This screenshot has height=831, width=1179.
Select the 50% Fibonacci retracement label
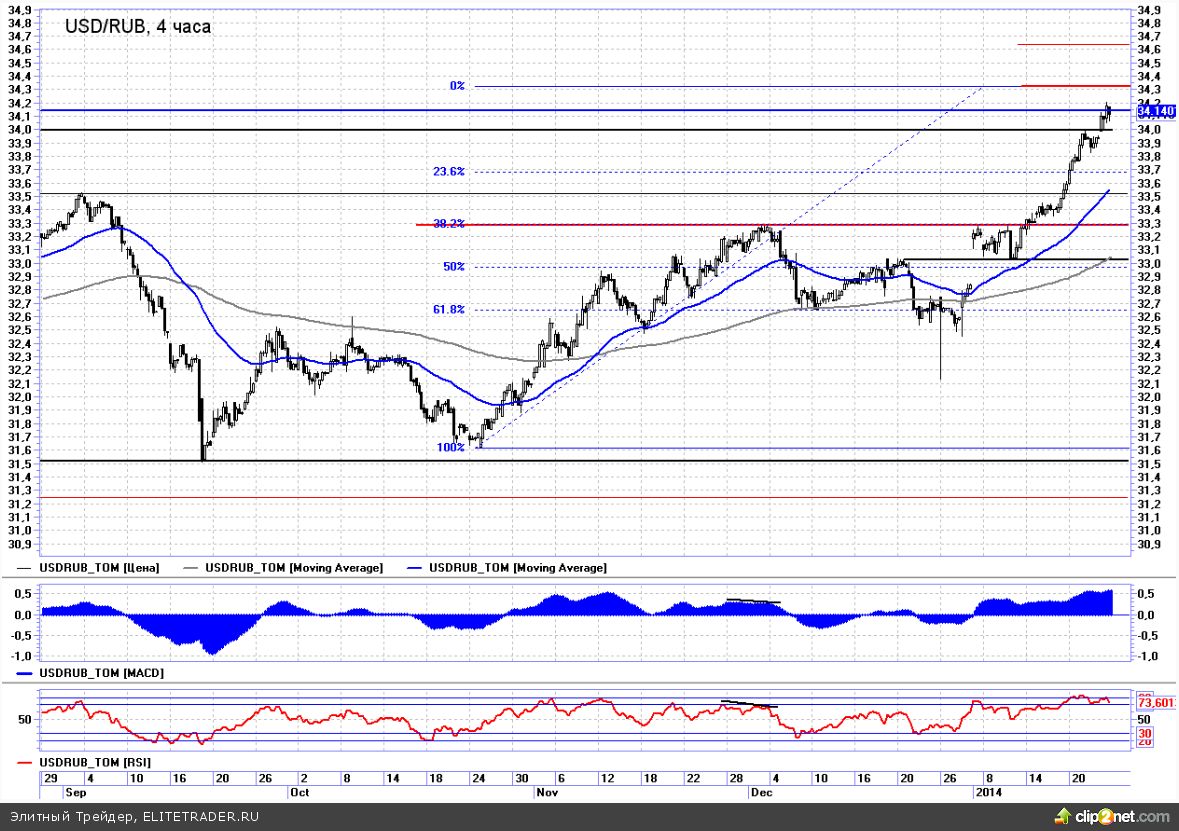[454, 267]
